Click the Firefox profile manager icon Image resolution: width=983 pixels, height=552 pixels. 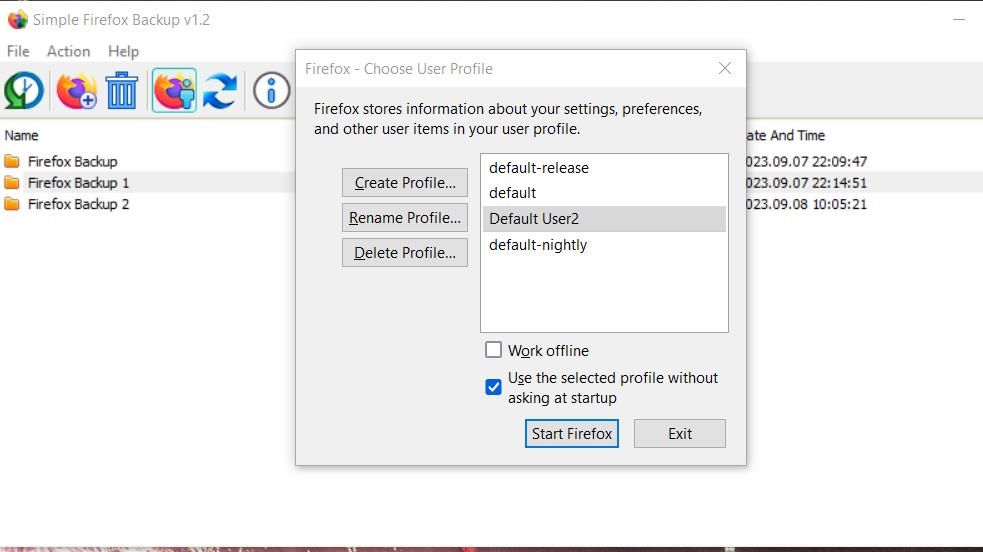click(x=174, y=91)
